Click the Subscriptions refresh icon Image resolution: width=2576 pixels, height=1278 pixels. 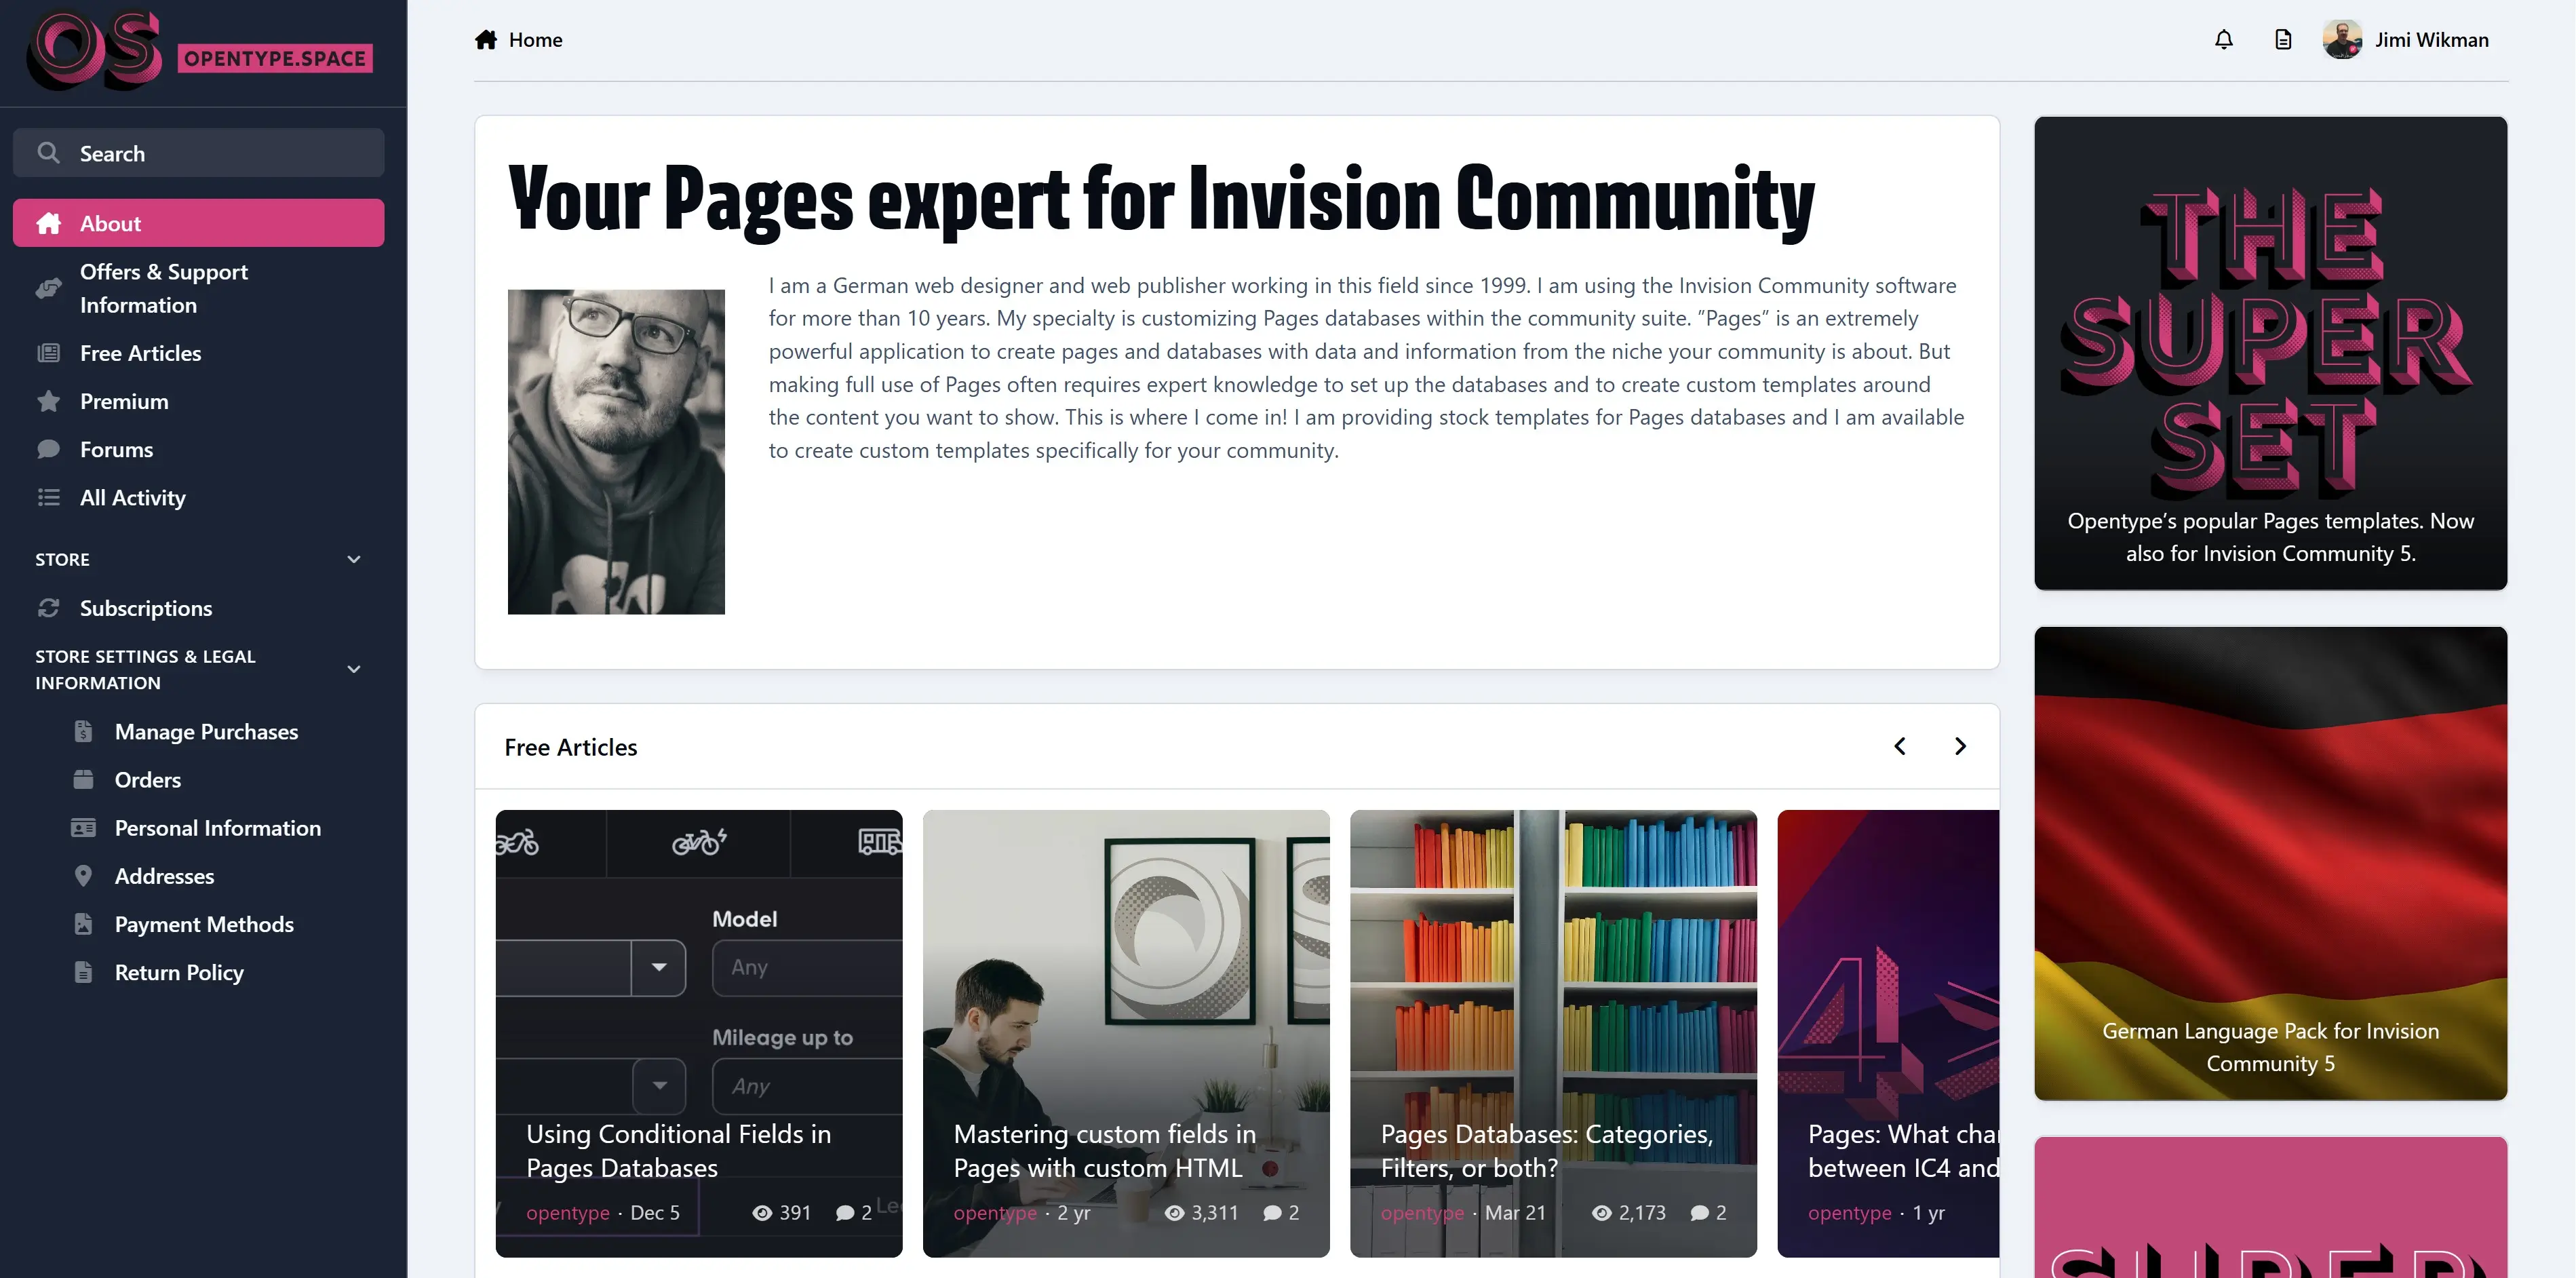click(x=48, y=608)
